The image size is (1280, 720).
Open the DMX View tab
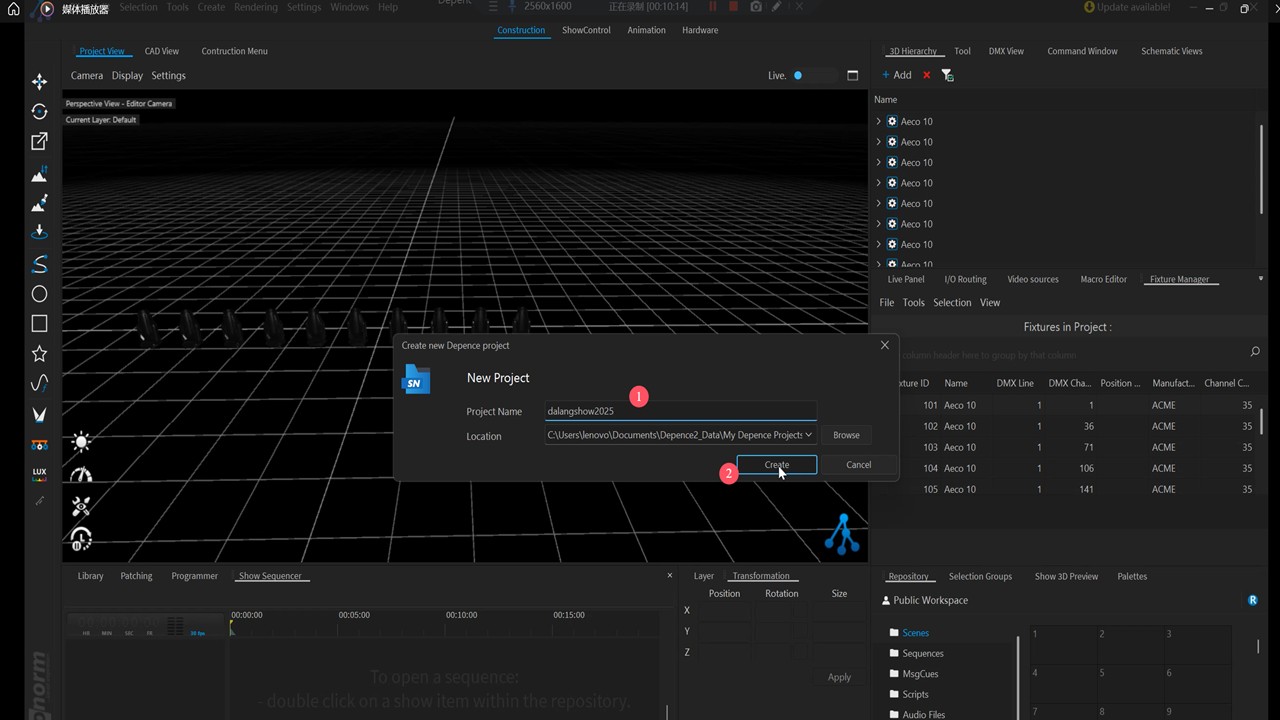(x=1005, y=51)
